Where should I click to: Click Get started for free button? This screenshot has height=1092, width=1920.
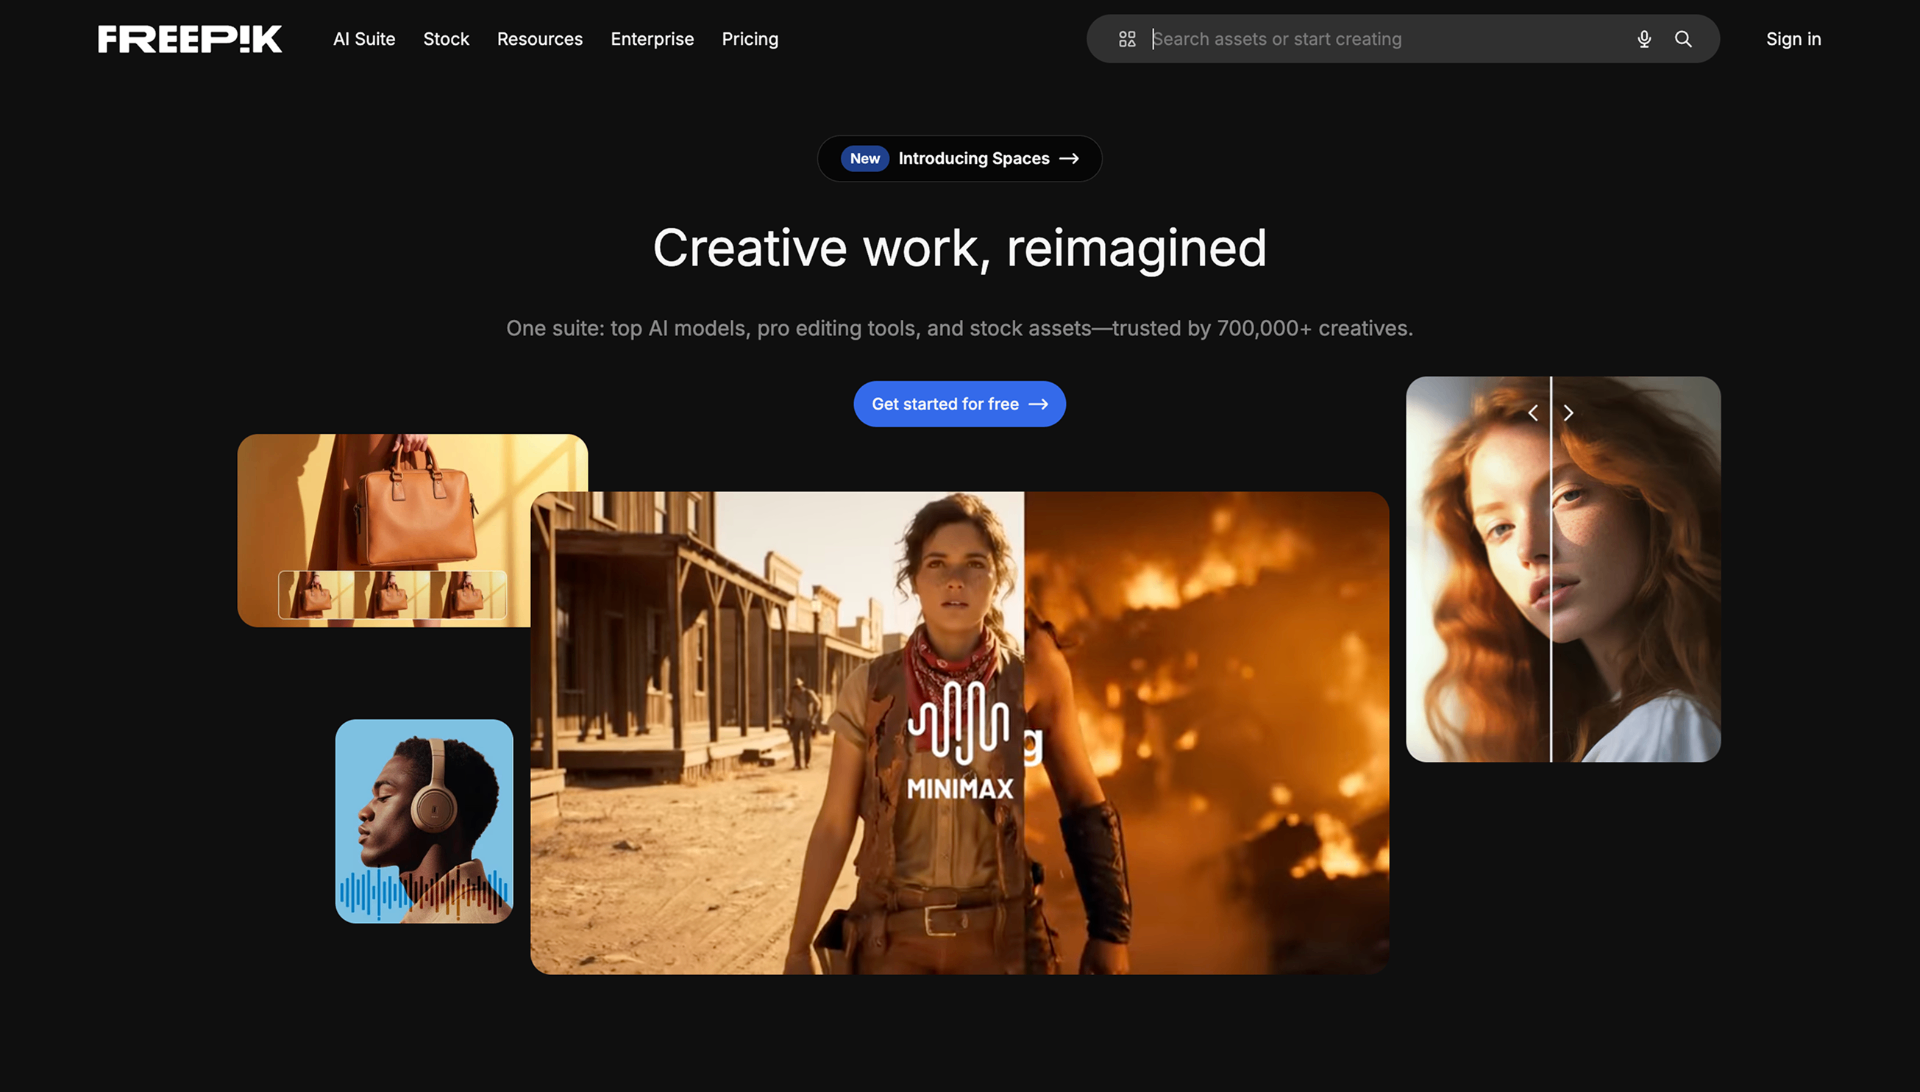(x=959, y=404)
